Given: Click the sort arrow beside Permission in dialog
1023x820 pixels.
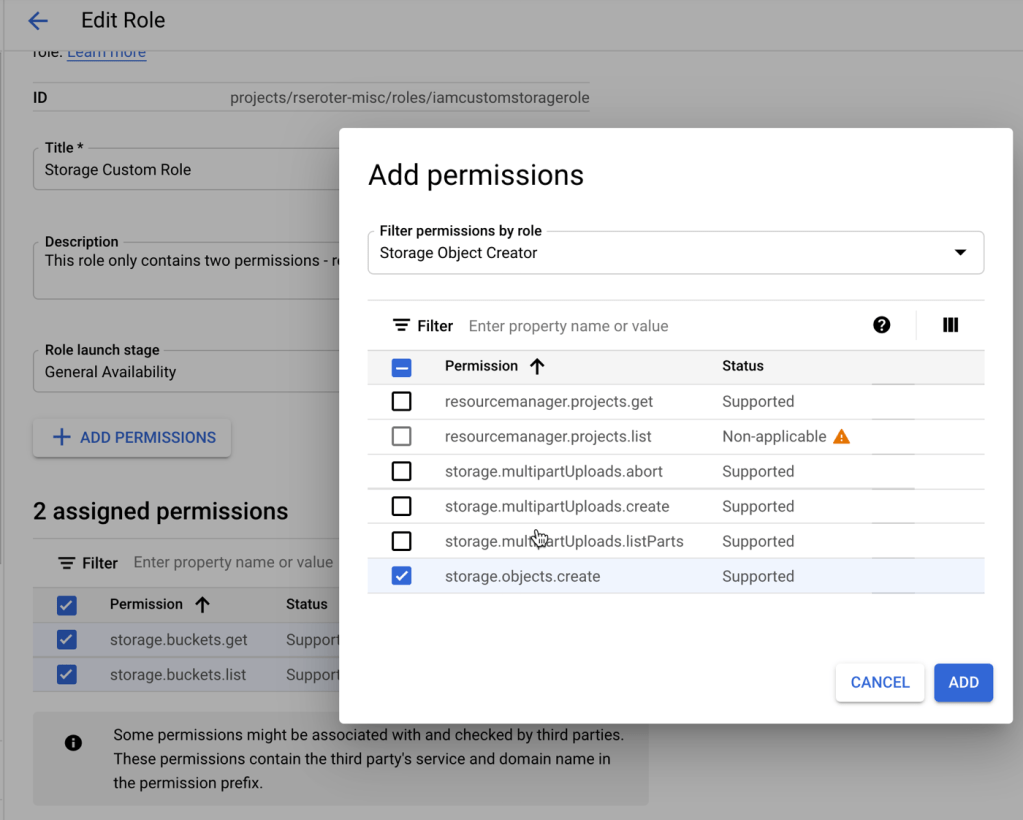Looking at the screenshot, I should (x=537, y=366).
